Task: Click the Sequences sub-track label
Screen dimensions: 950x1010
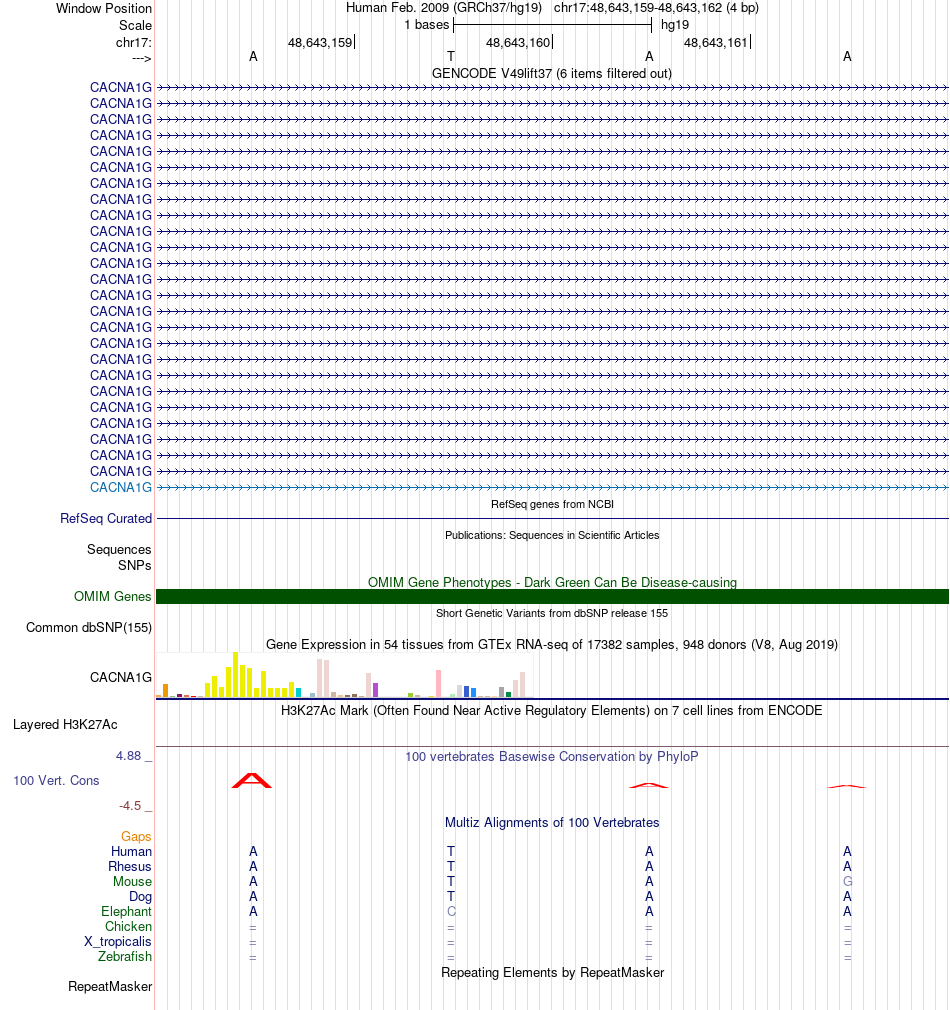Action: click(119, 549)
